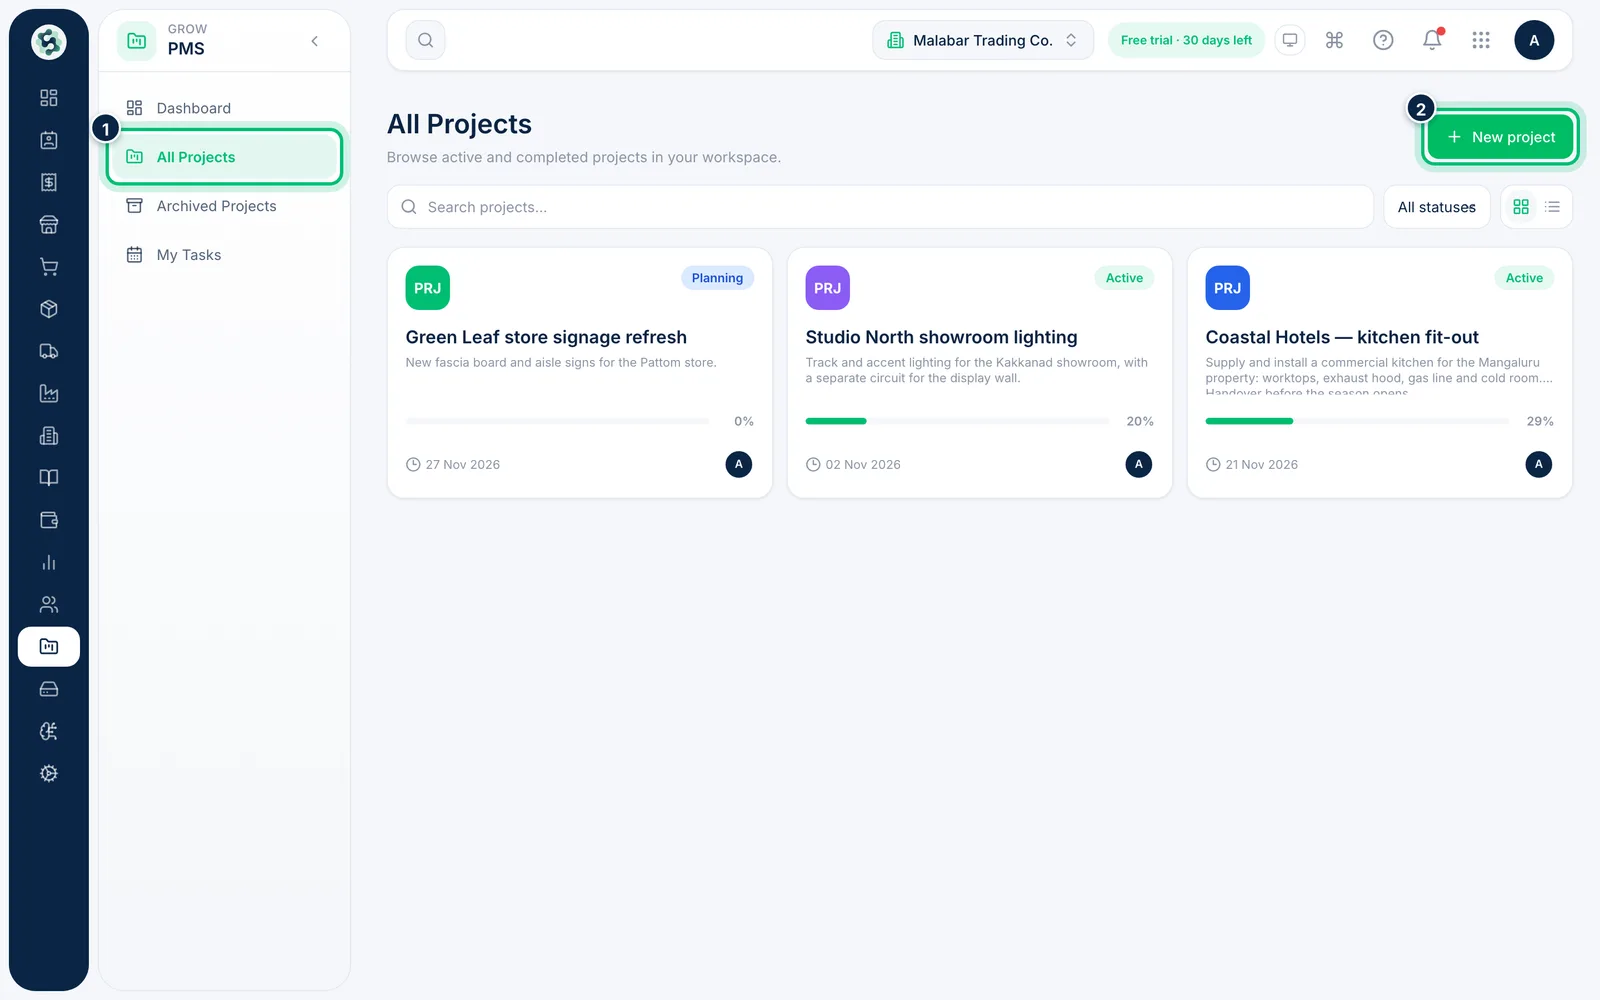Focus the Search projects input field
The height and width of the screenshot is (1000, 1600).
pyautogui.click(x=880, y=207)
